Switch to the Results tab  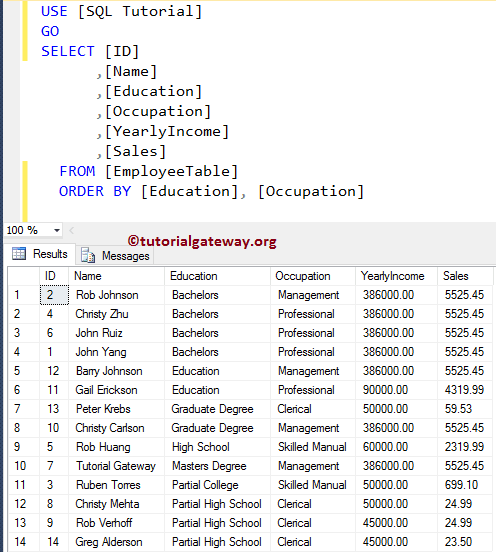coord(40,254)
